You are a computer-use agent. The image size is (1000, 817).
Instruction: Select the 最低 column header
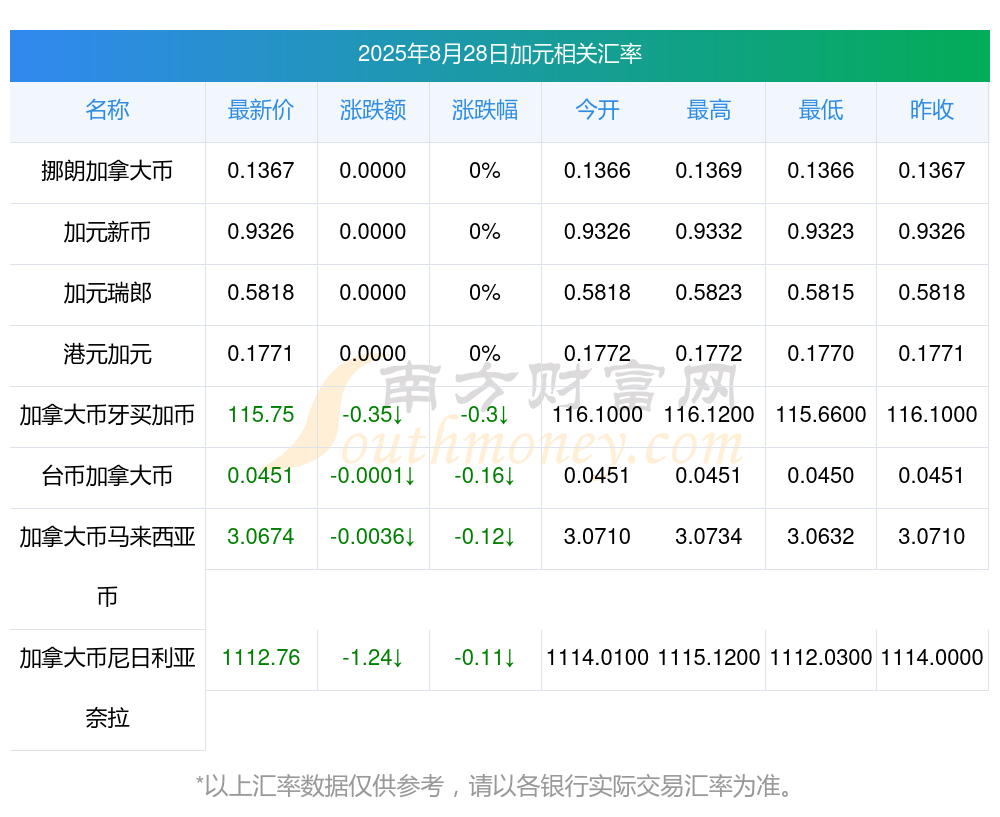click(821, 110)
